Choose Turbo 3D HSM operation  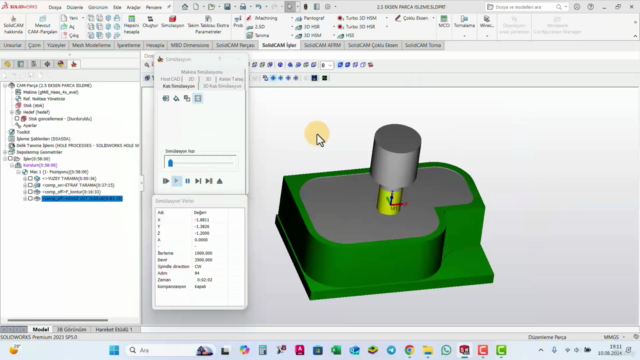[x=357, y=18]
